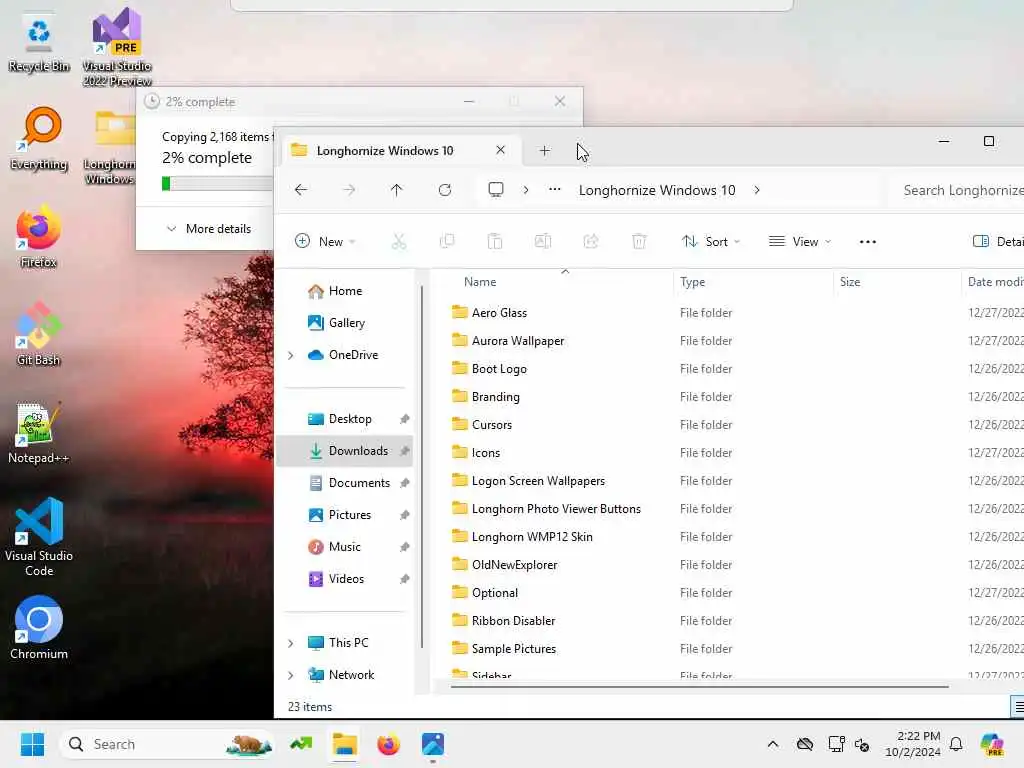
Task: Open the Everything search desktop icon
Action: pyautogui.click(x=39, y=138)
